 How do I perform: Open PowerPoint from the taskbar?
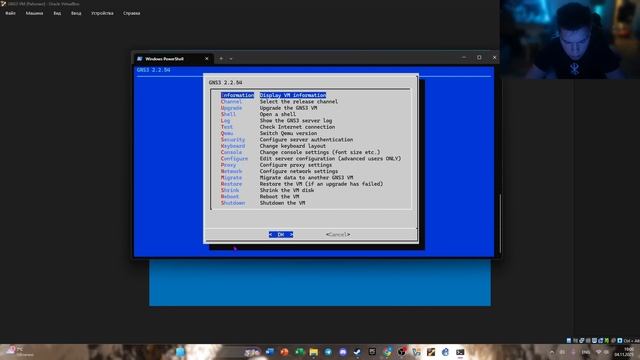point(284,352)
